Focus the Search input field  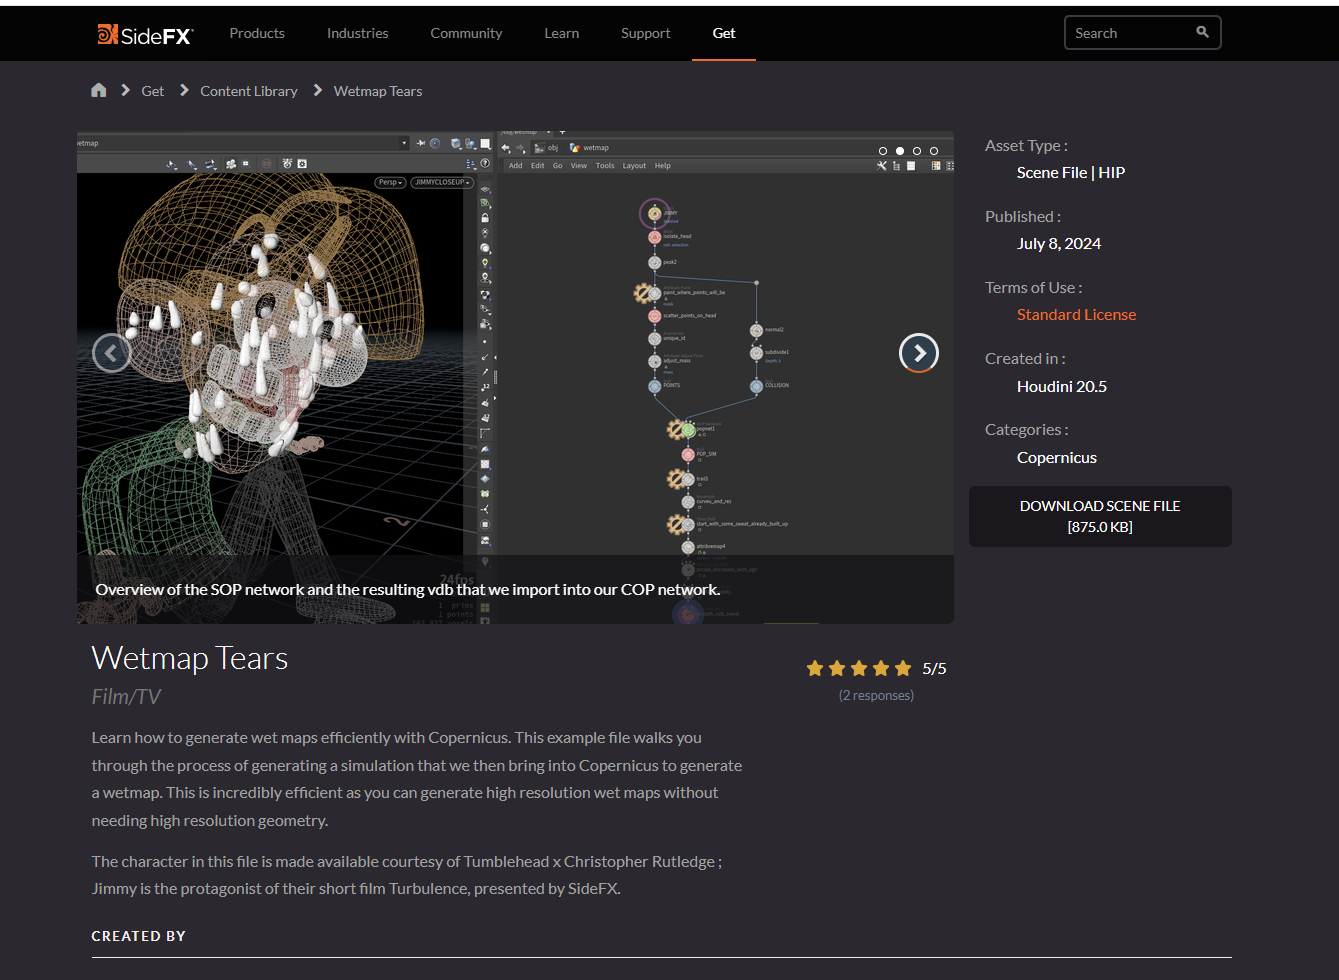(x=1142, y=33)
